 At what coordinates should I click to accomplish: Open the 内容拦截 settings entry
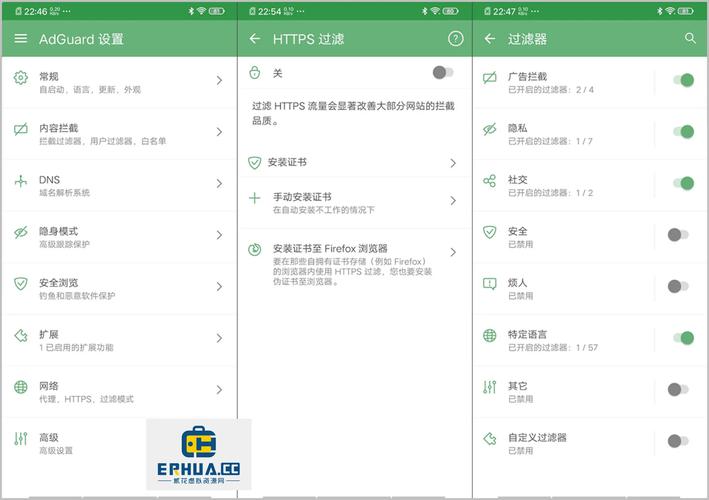119,134
